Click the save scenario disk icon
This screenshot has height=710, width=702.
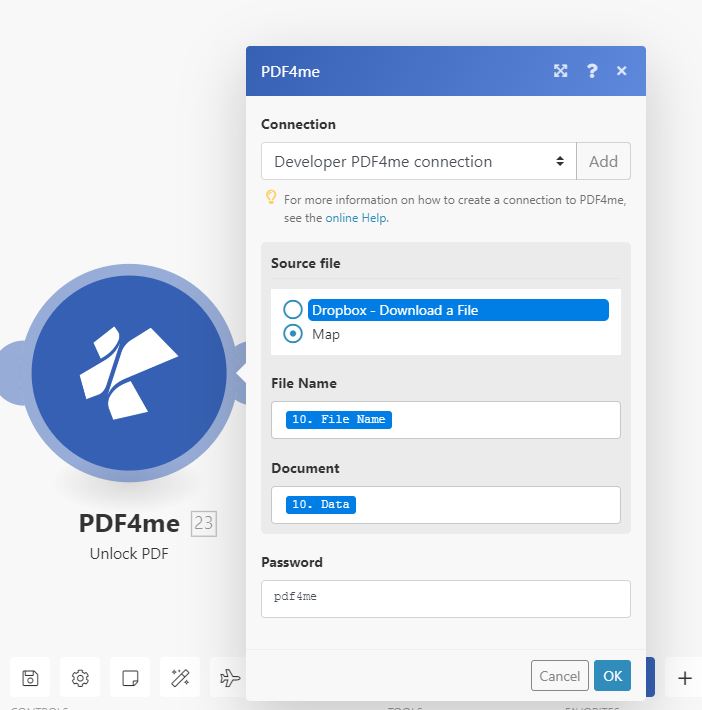[x=30, y=678]
